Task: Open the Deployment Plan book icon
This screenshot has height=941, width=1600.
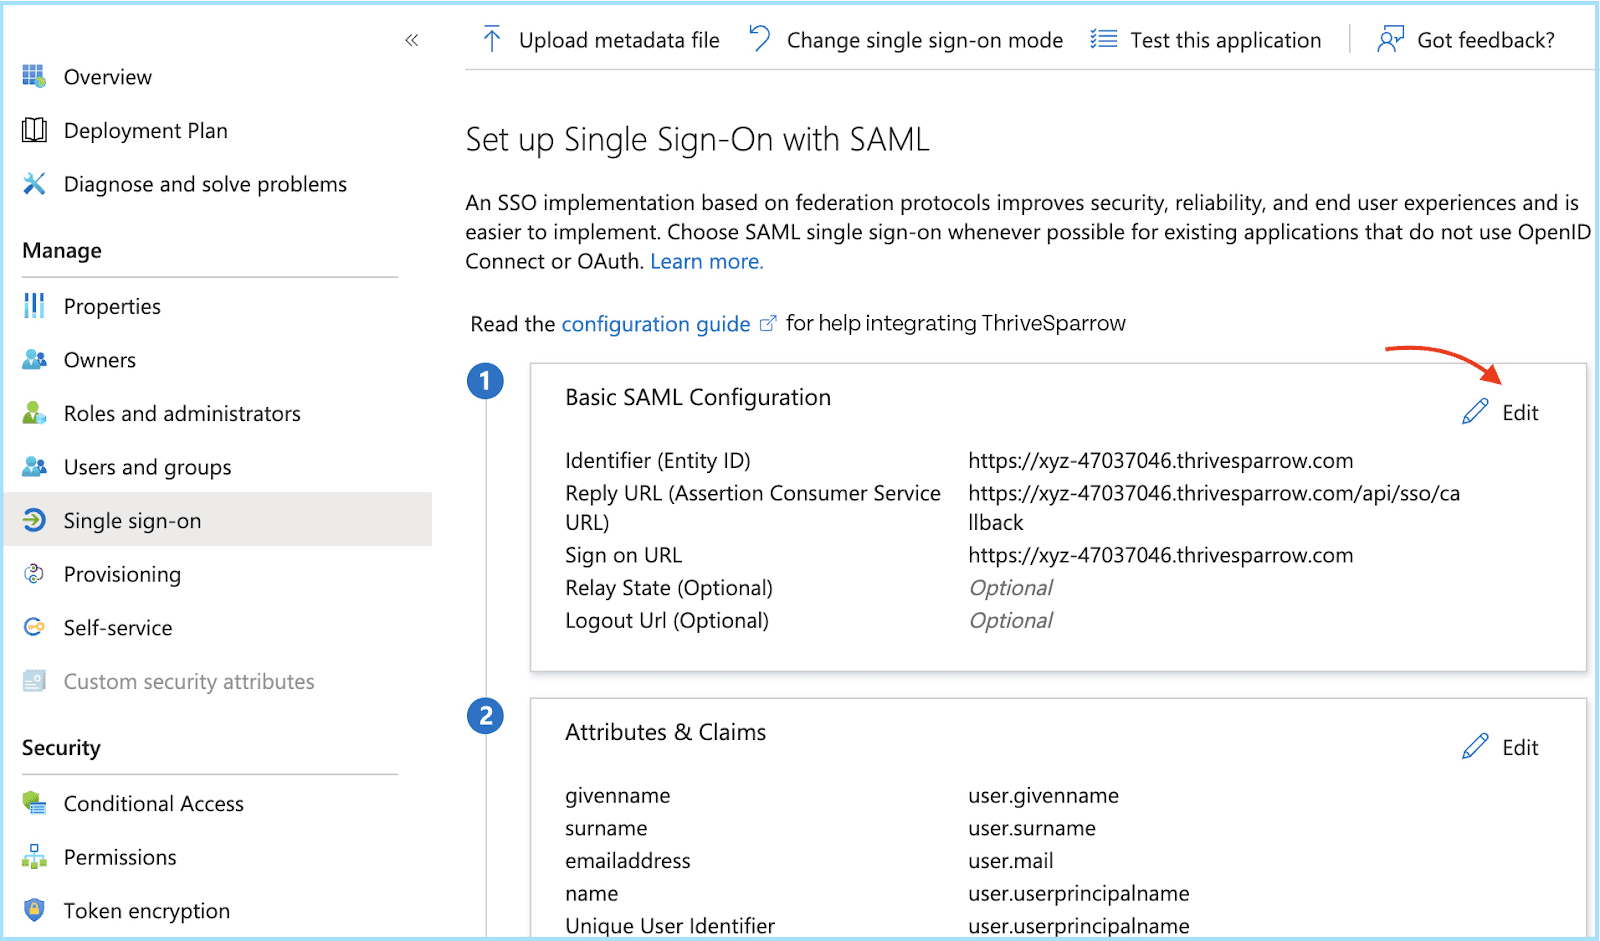Action: 34,130
